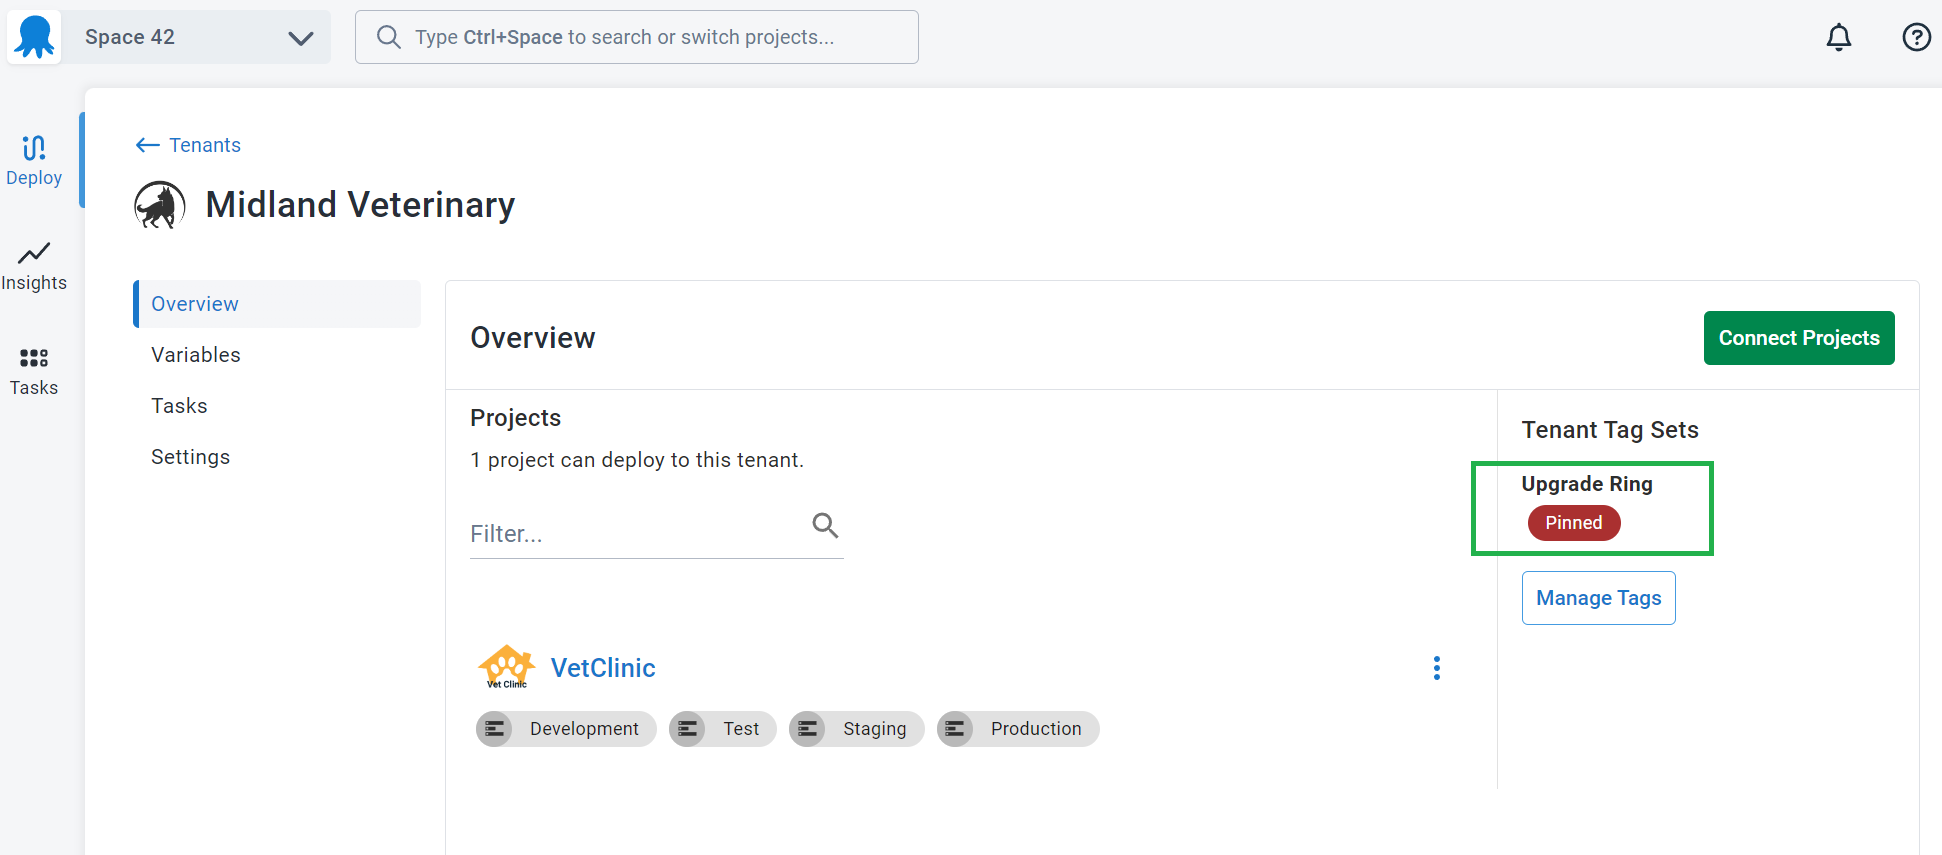1942x855 pixels.
Task: Click the VetClinic project logo
Action: pyautogui.click(x=507, y=667)
